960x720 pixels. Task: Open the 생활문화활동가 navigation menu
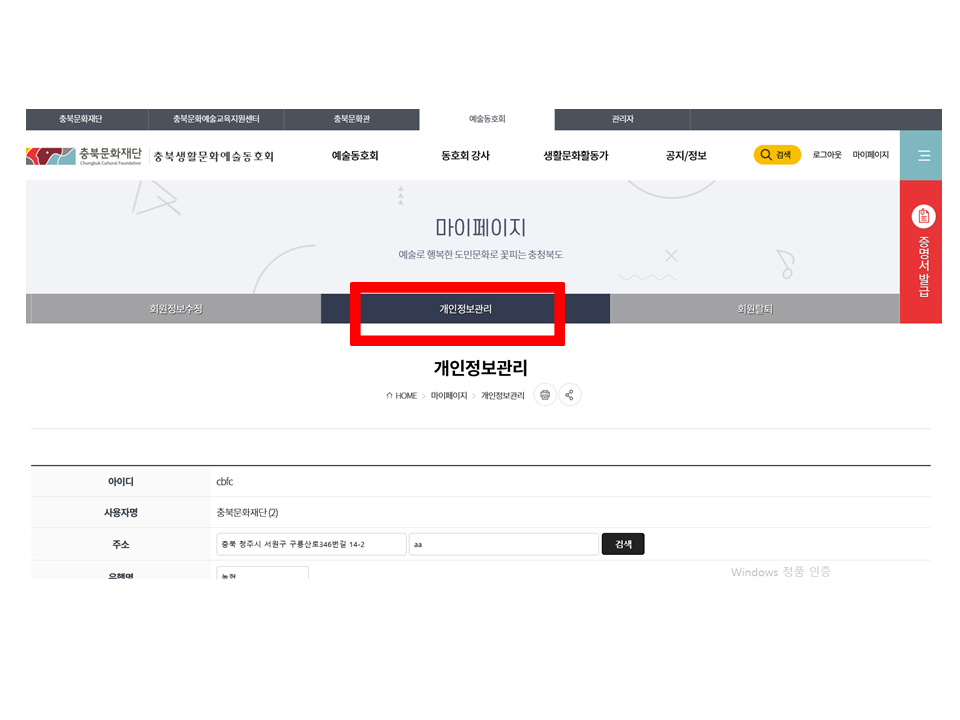[575, 156]
